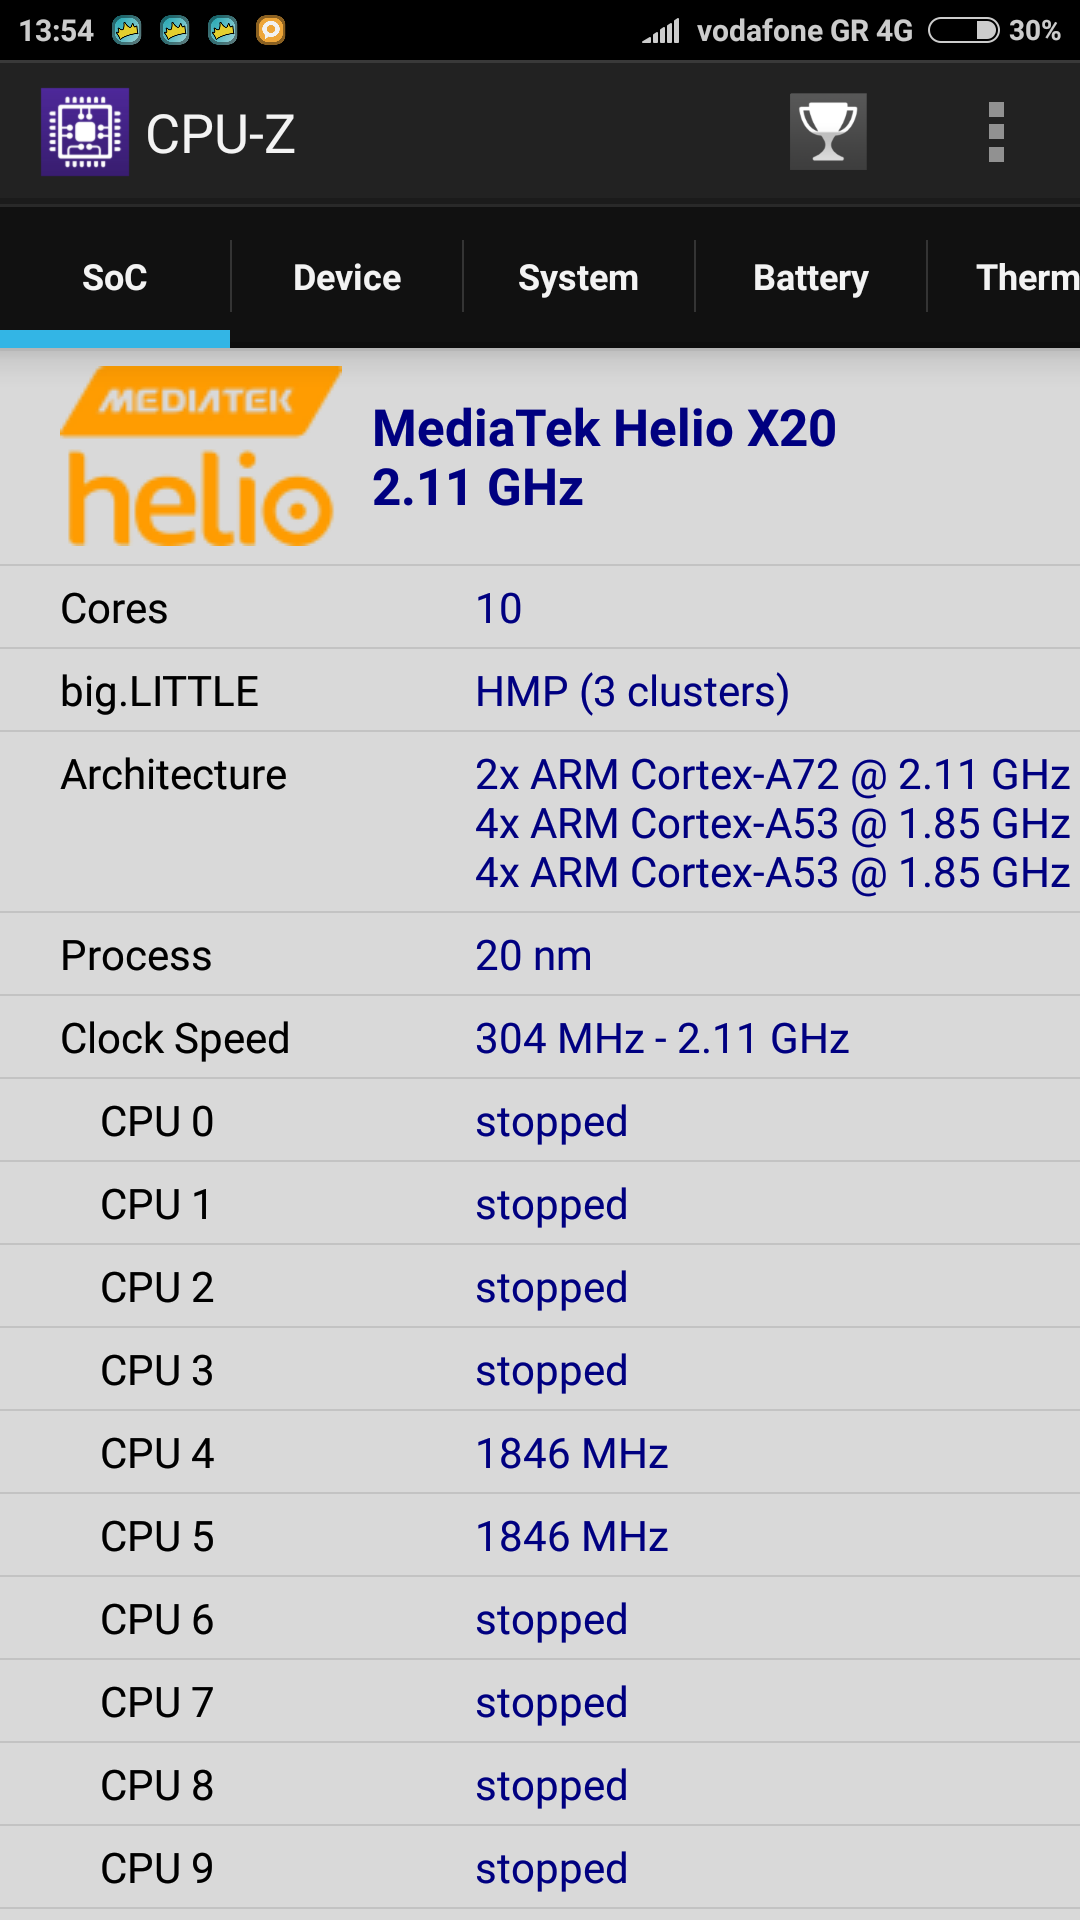Tap the signal strength icon

tap(661, 31)
